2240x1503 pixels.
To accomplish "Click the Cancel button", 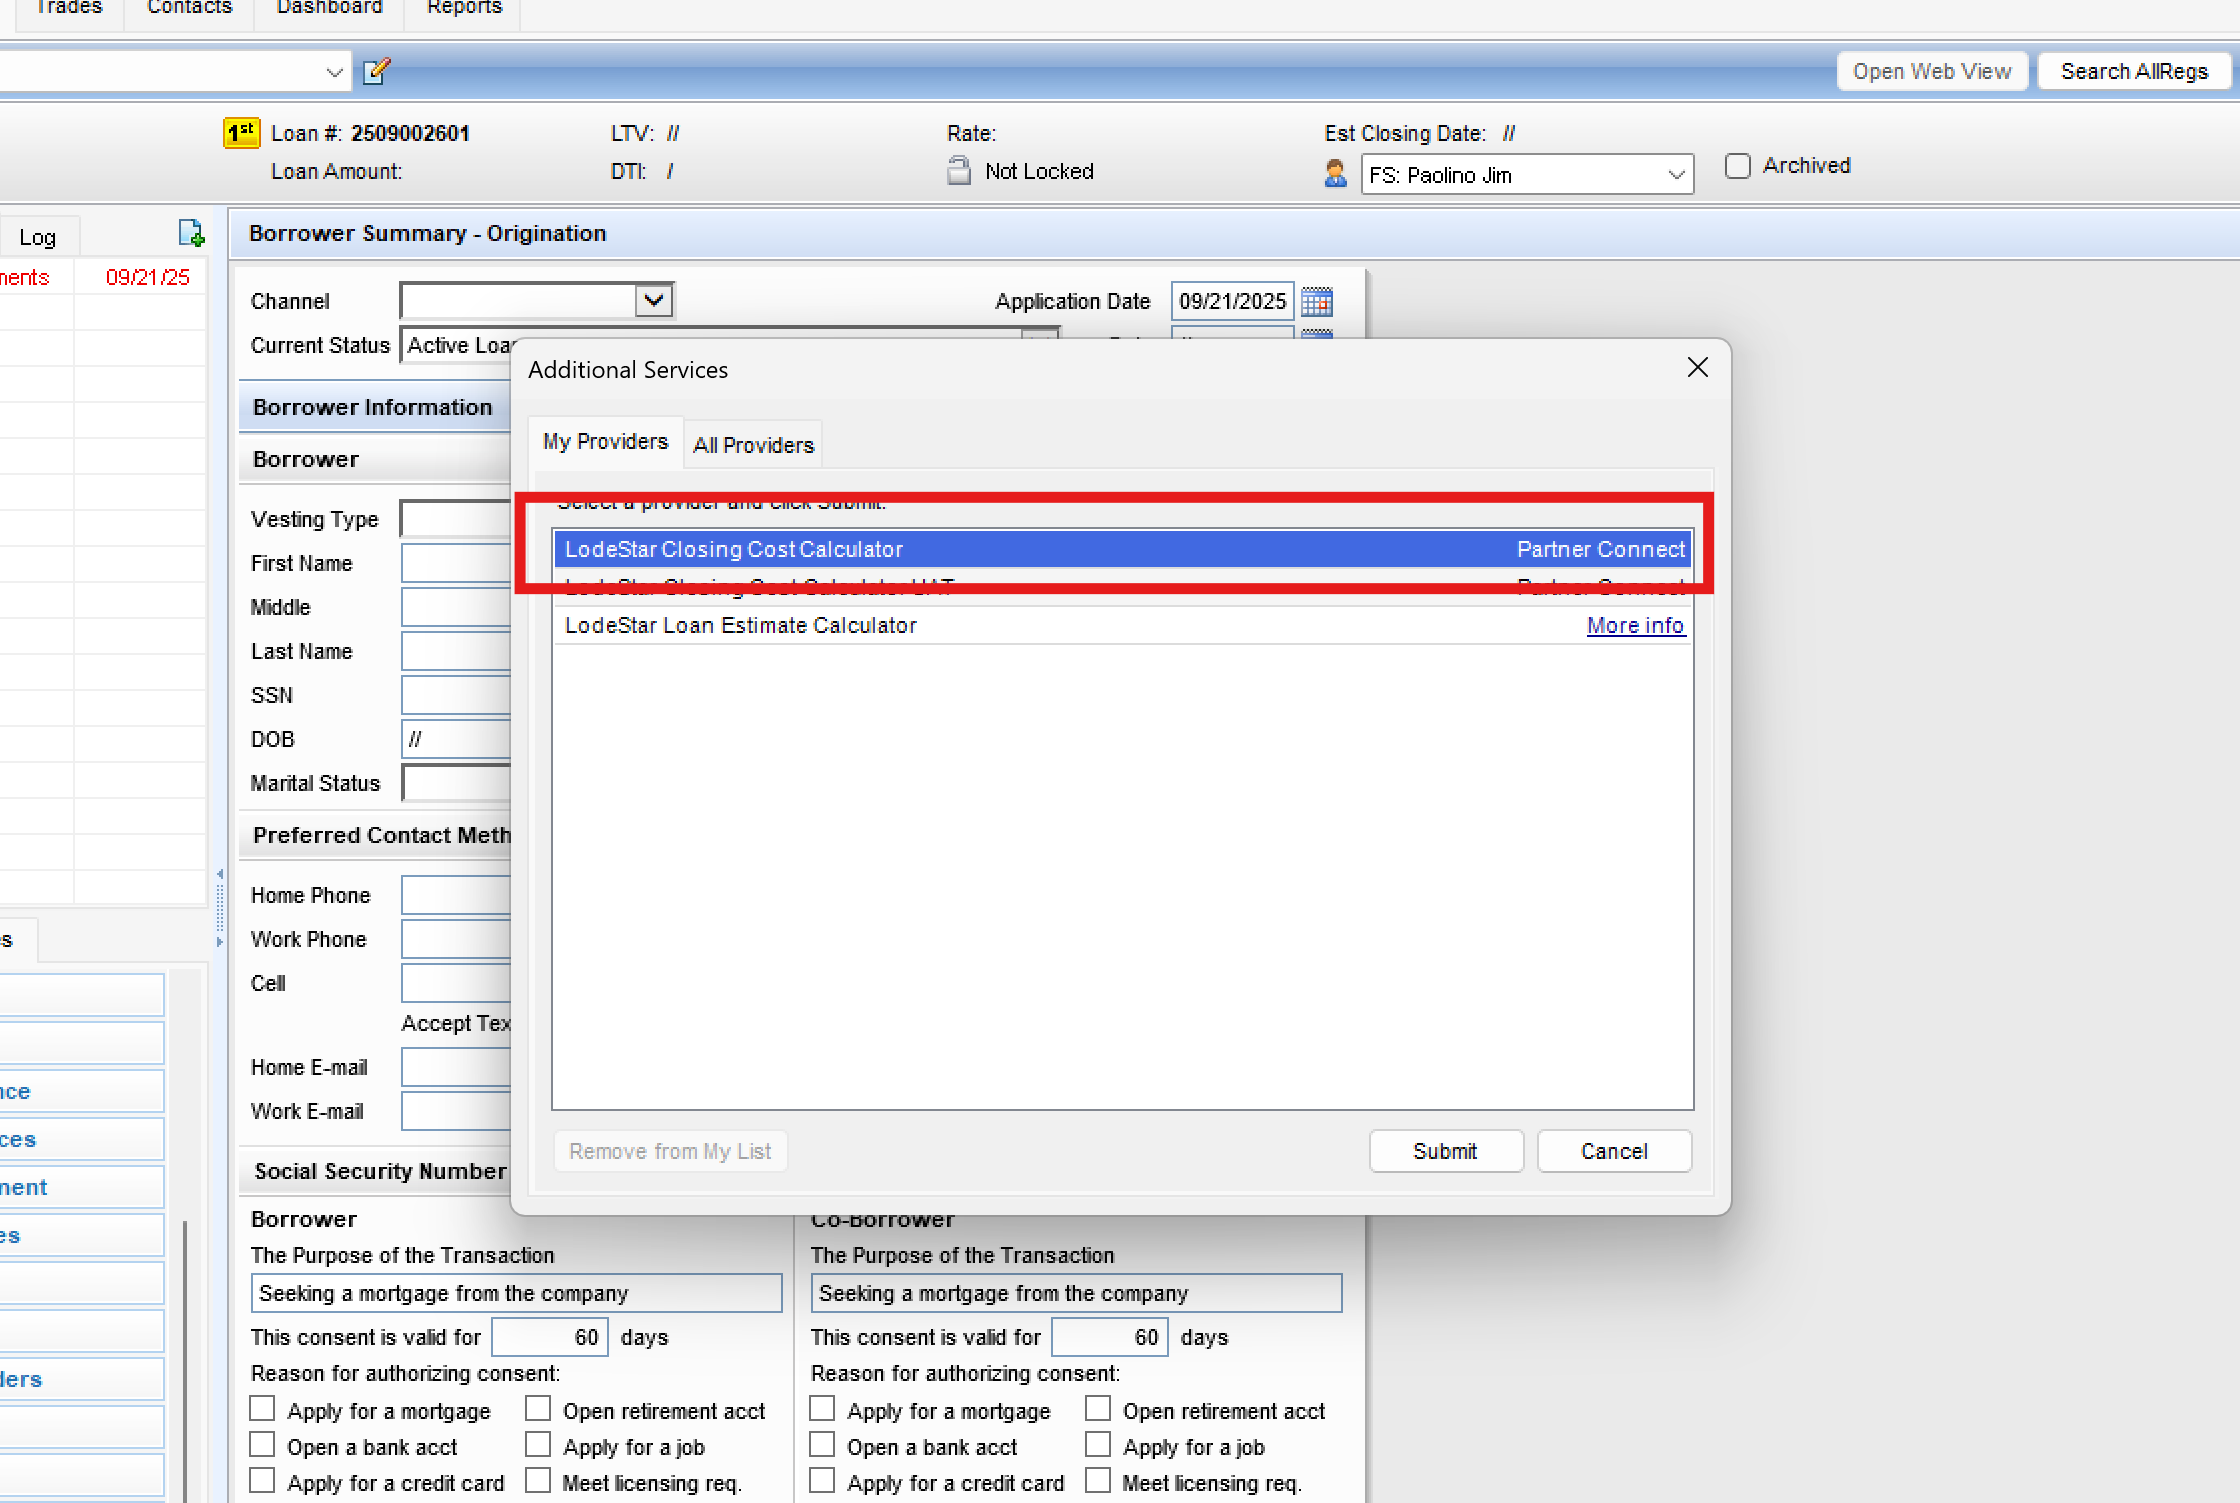I will tap(1614, 1151).
